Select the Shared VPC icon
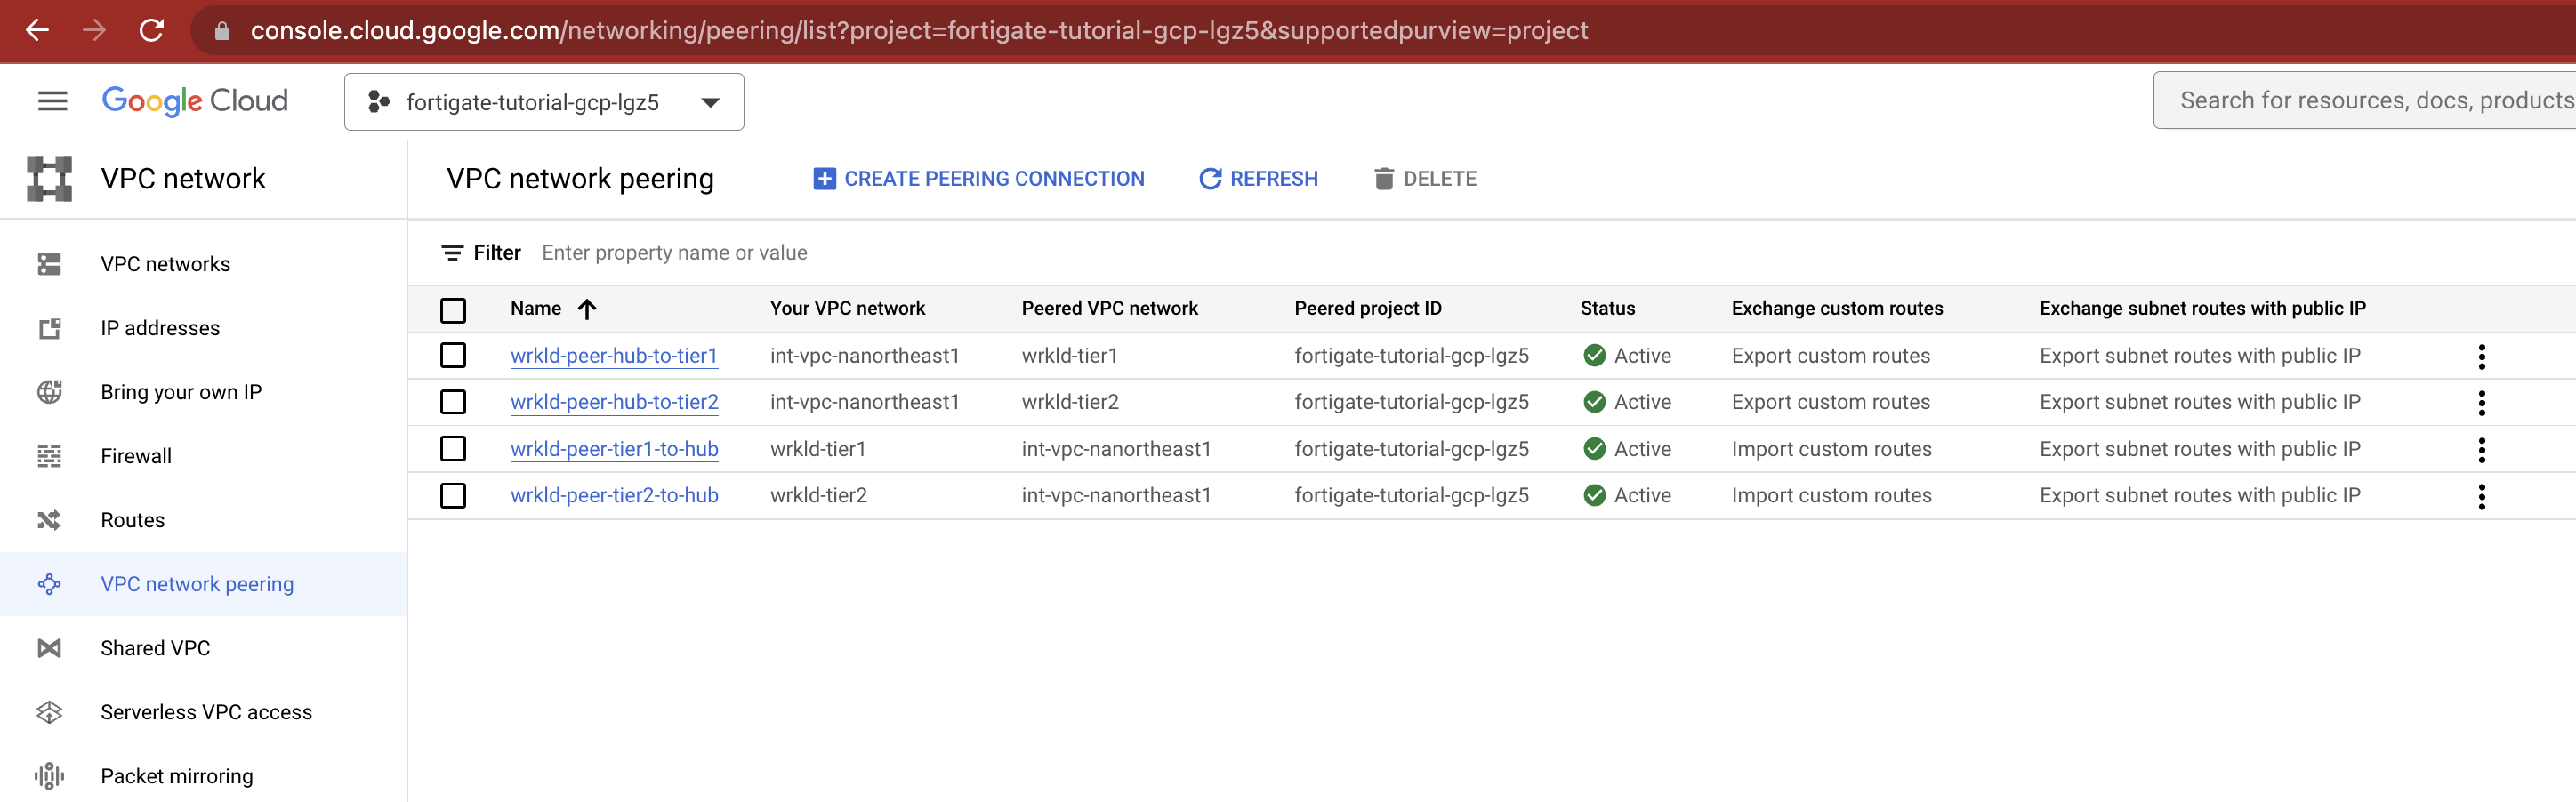Screen dimensions: 2576x802 (x=51, y=647)
